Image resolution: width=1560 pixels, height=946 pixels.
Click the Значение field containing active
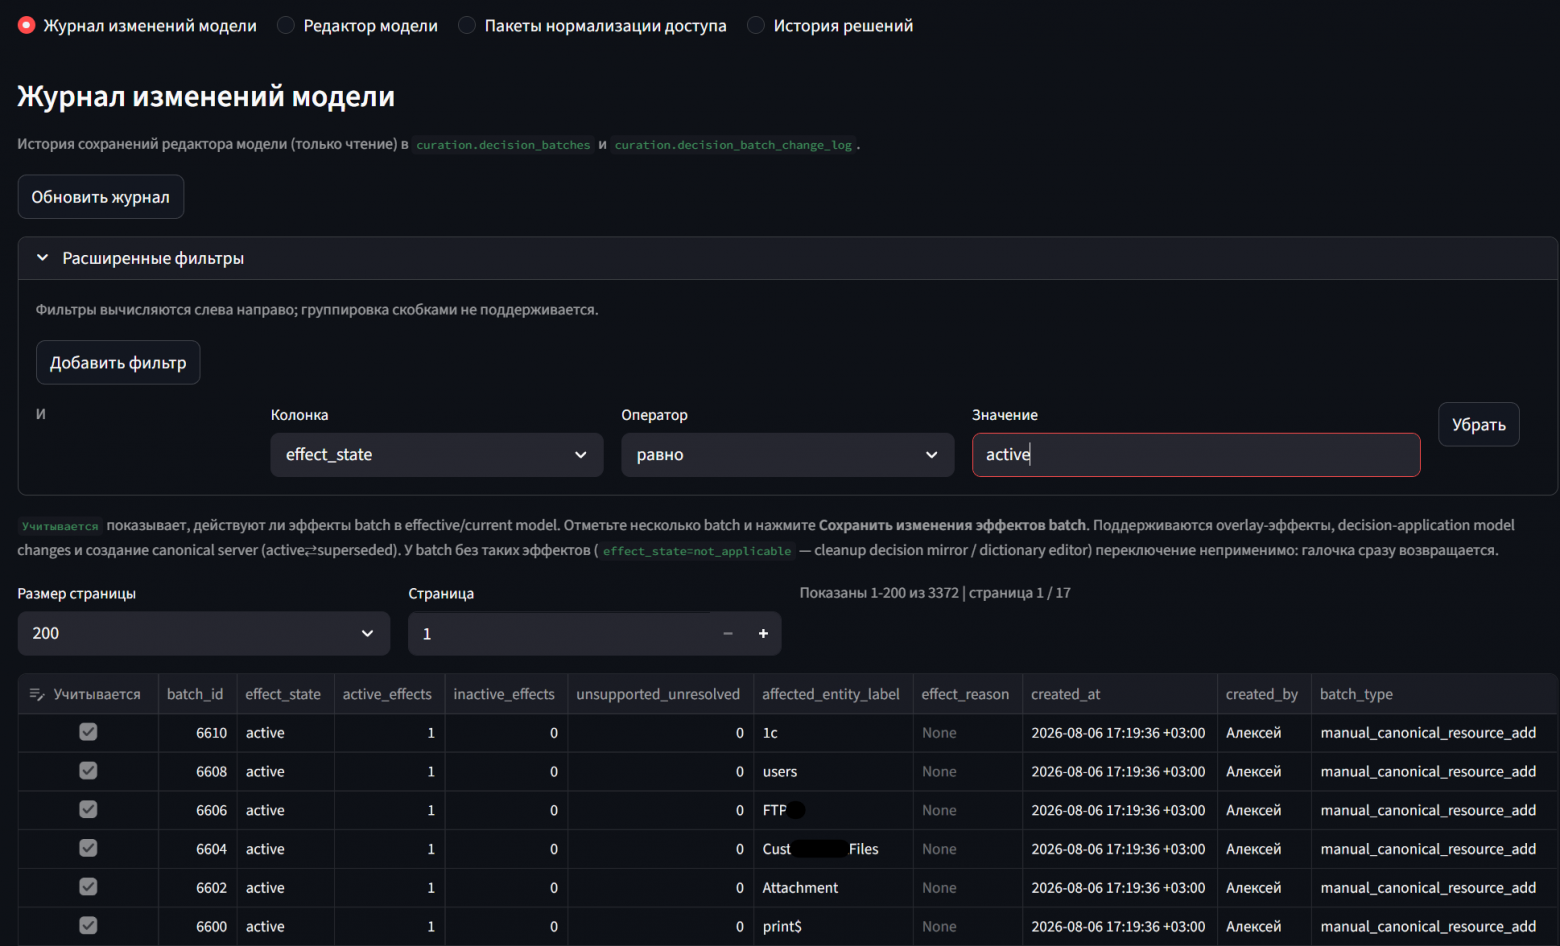(1196, 455)
